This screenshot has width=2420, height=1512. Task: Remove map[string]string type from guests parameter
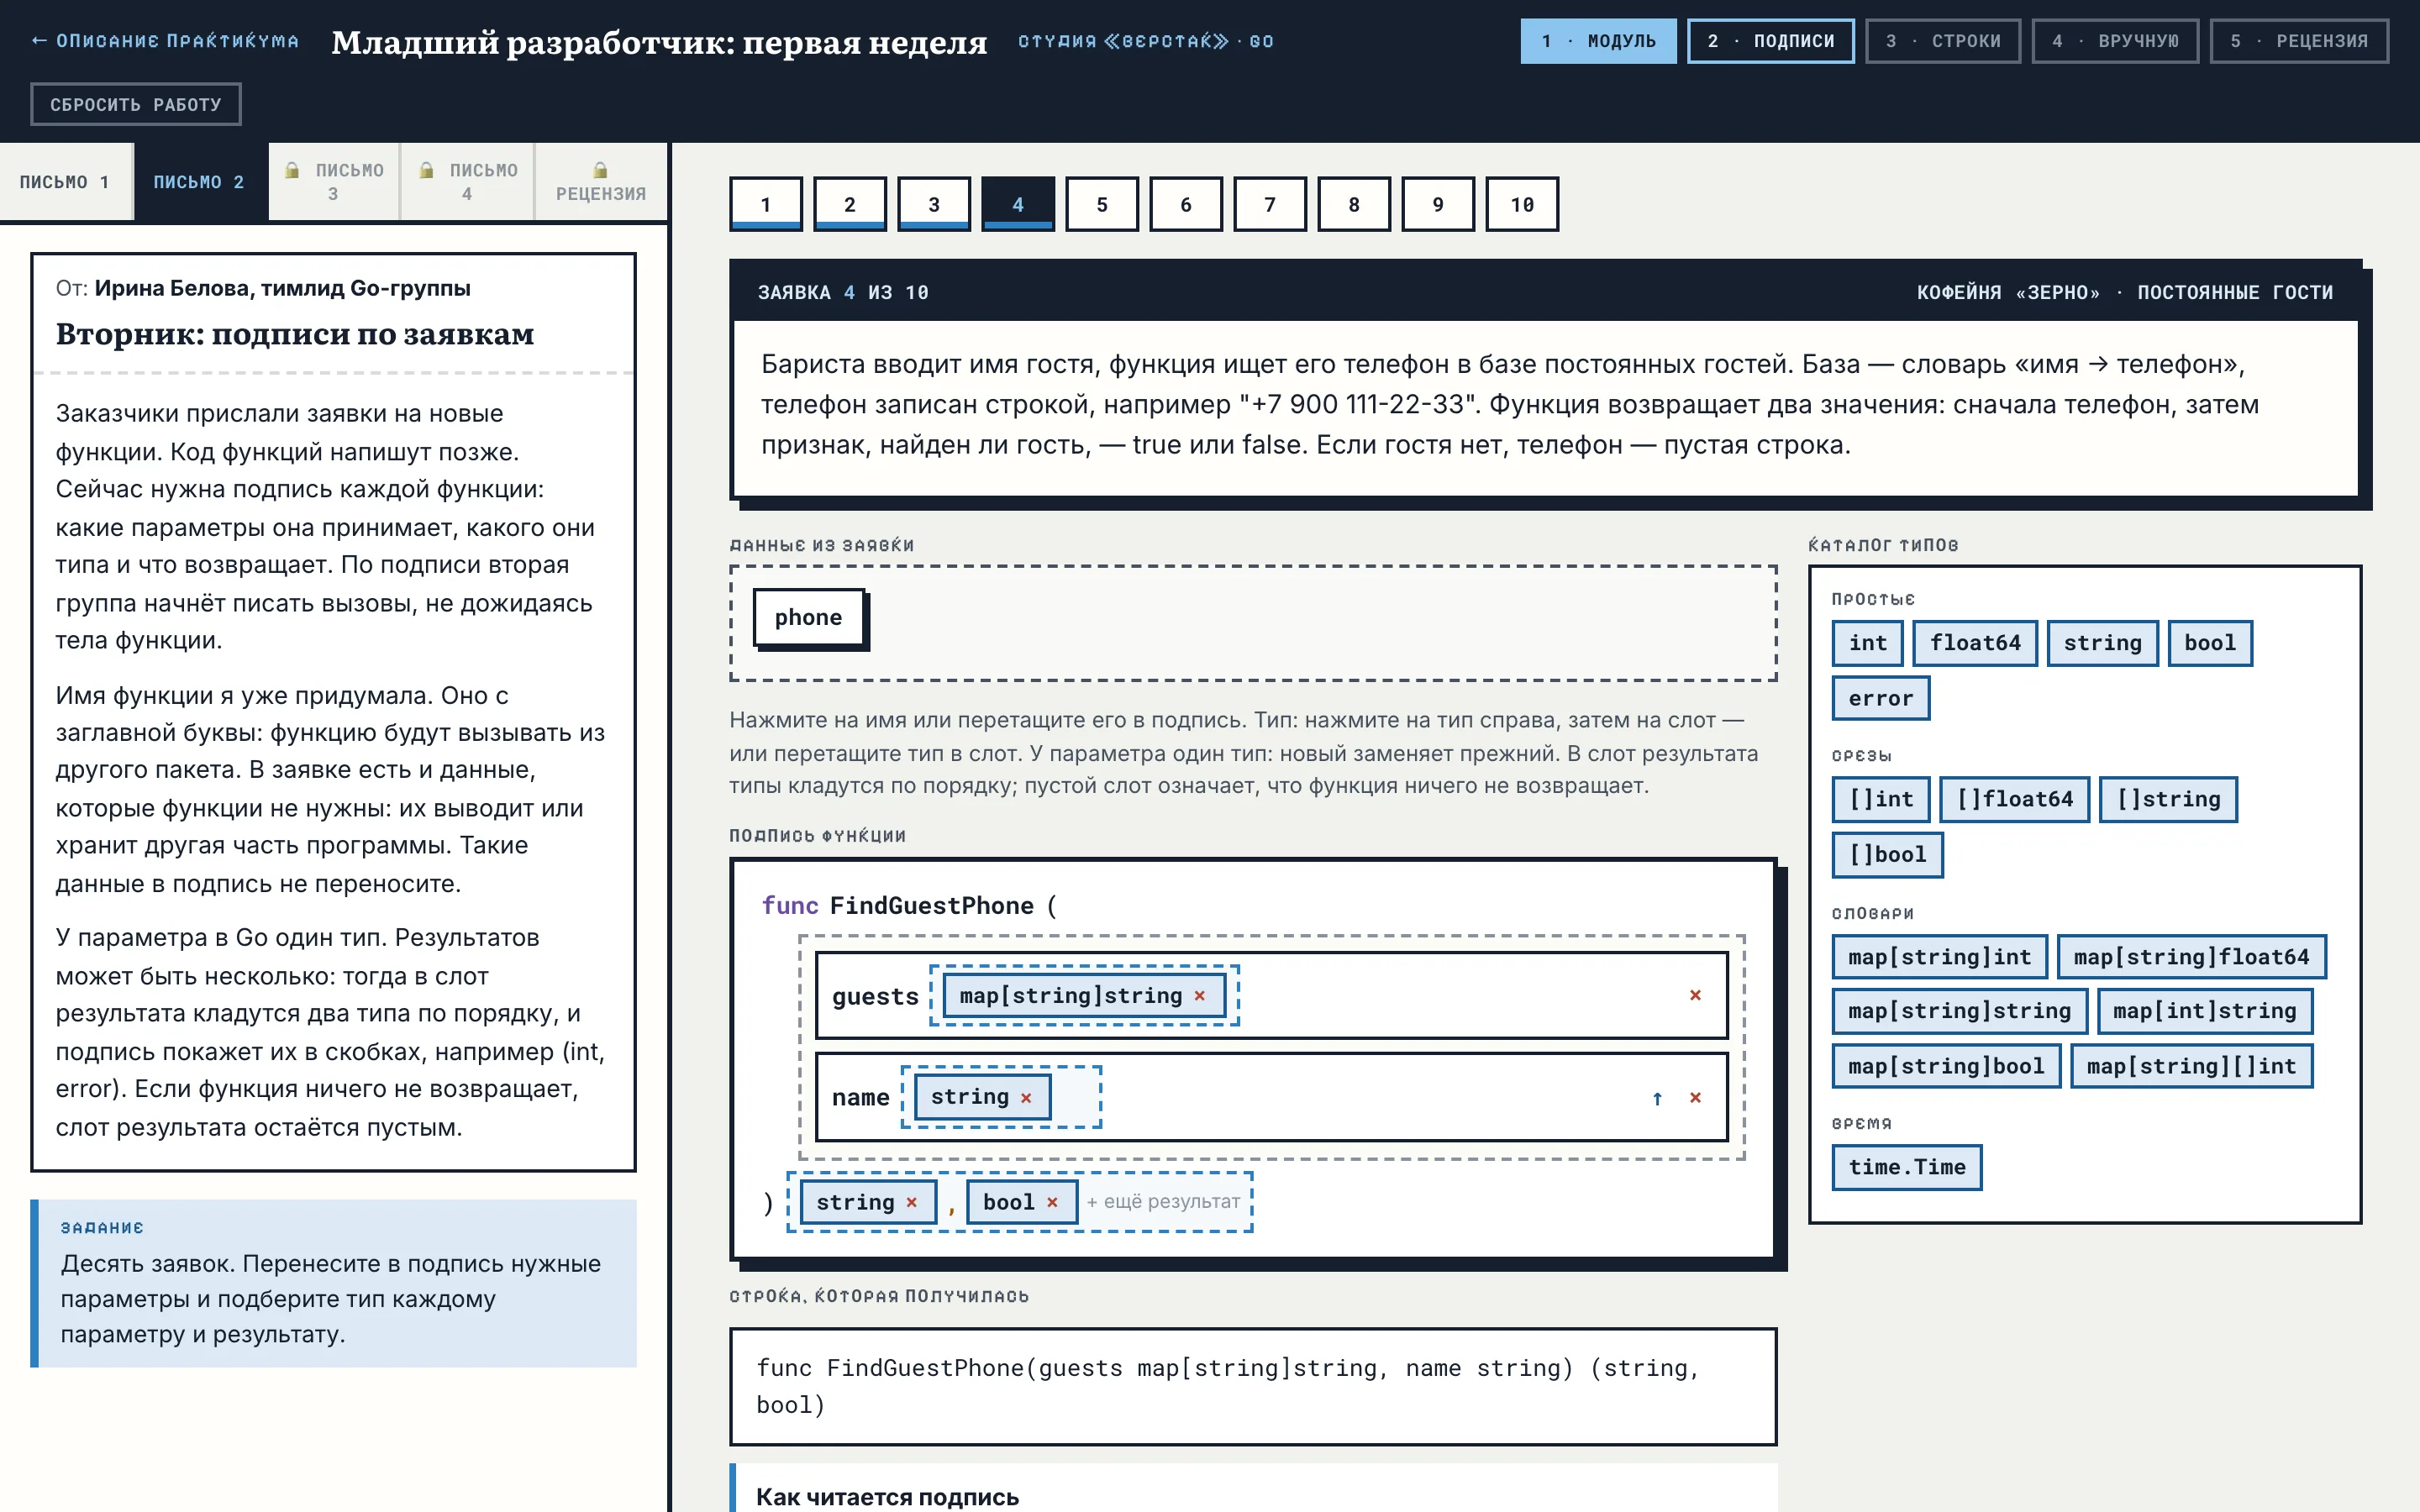coord(1199,996)
